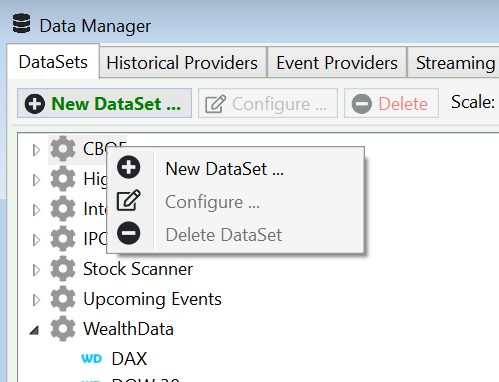
Task: Click the green New DataSet toolbar button
Action: (x=104, y=103)
